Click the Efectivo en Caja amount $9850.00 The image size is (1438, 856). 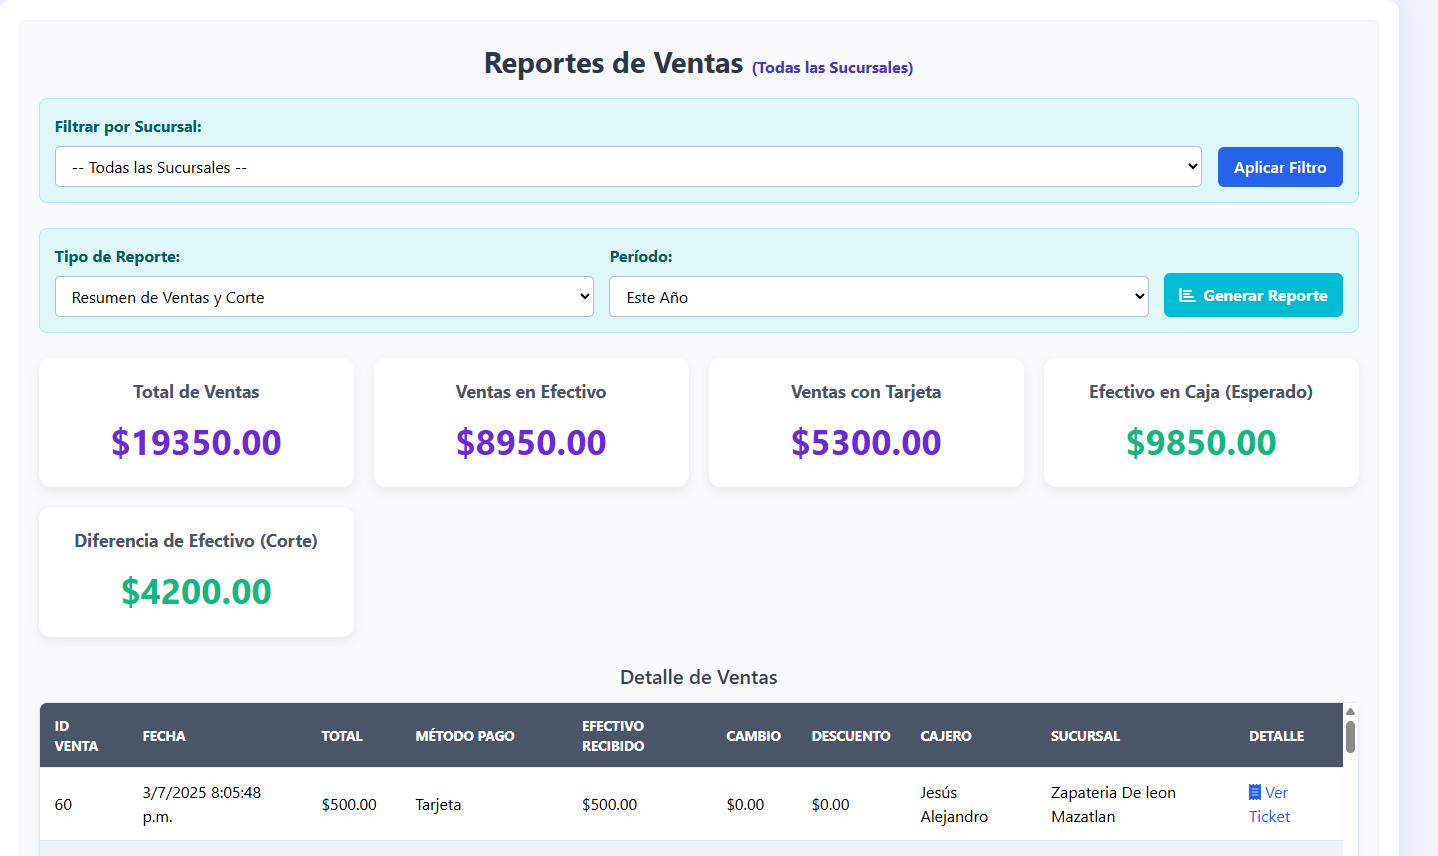(1201, 442)
